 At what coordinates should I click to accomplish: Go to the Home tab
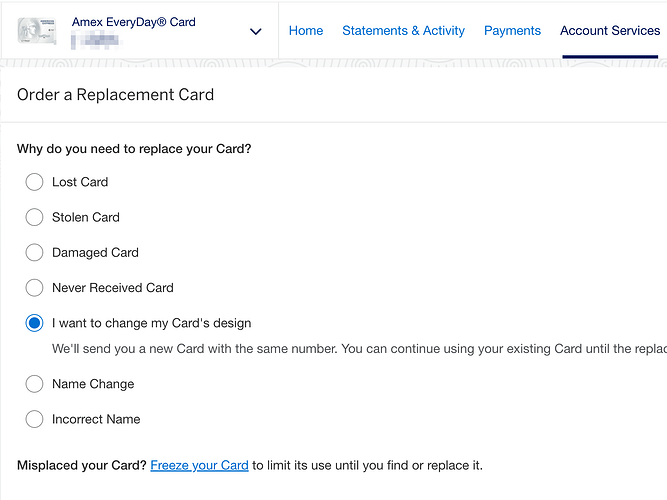click(x=306, y=31)
